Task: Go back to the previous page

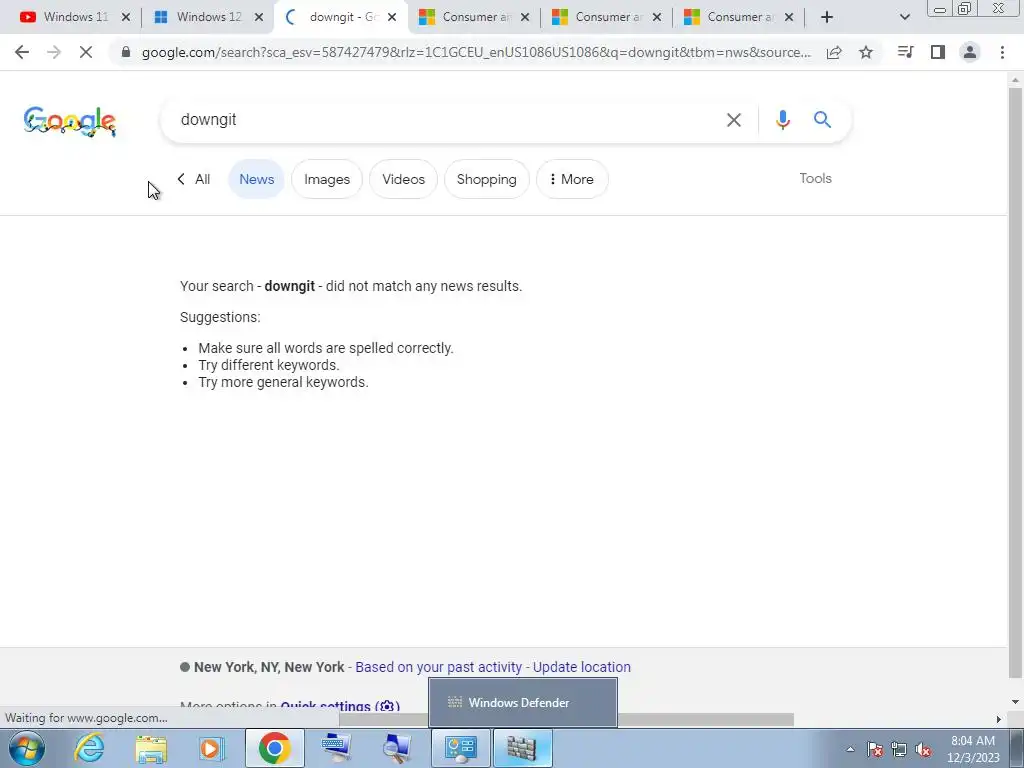Action: click(x=22, y=52)
